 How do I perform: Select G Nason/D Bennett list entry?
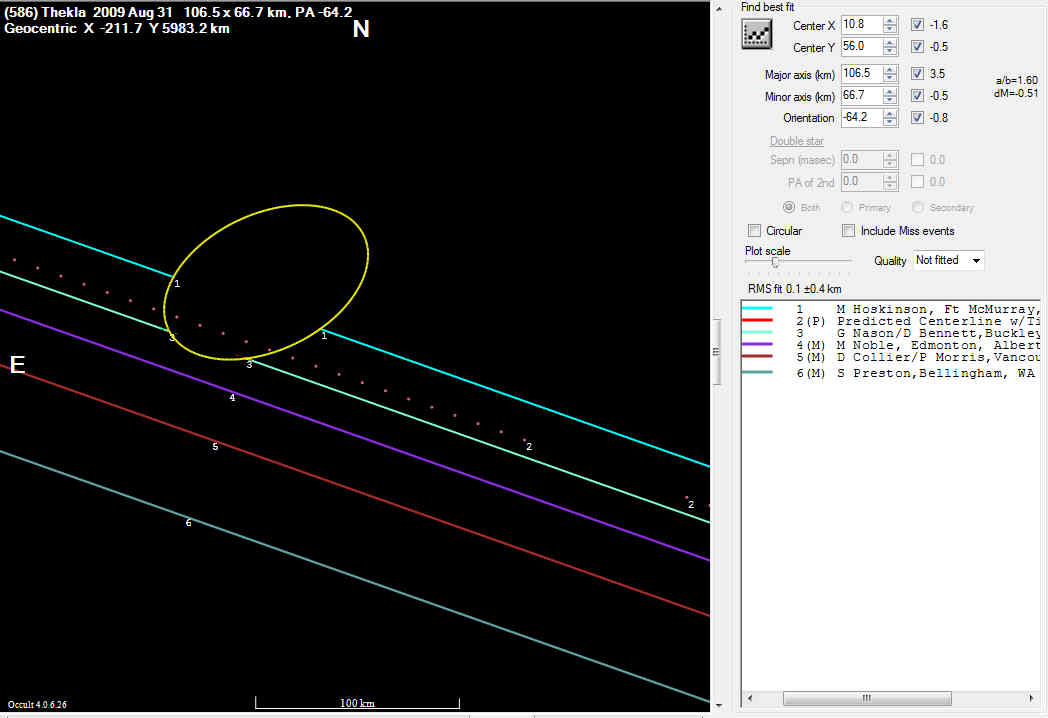pyautogui.click(x=890, y=334)
